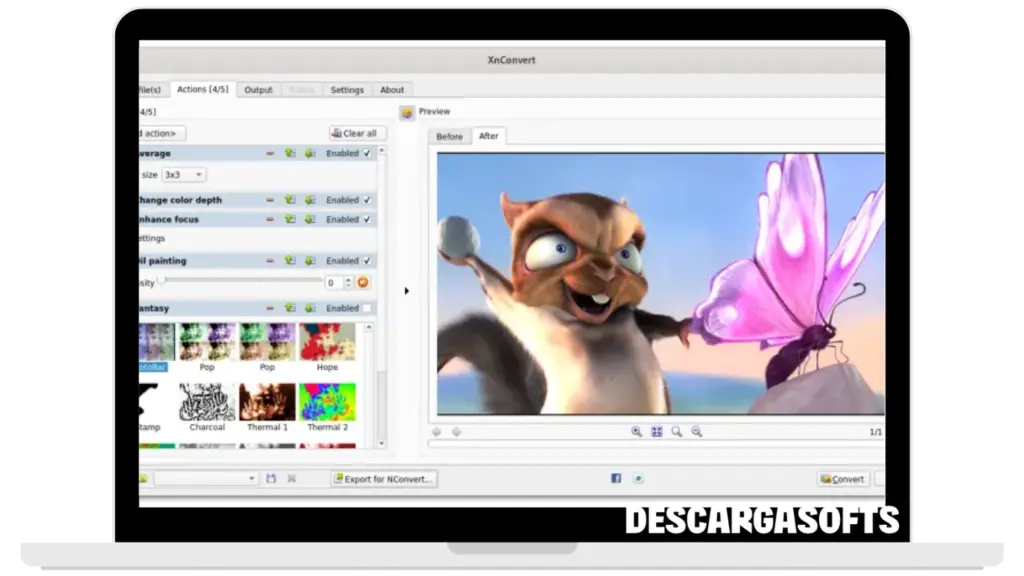Save the script using the floppy disk icon
This screenshot has height=576, width=1024.
(271, 479)
